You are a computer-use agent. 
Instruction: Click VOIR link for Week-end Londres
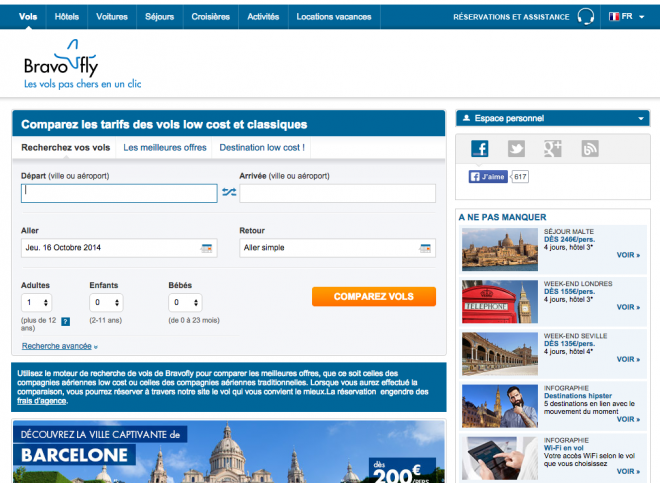(628, 307)
